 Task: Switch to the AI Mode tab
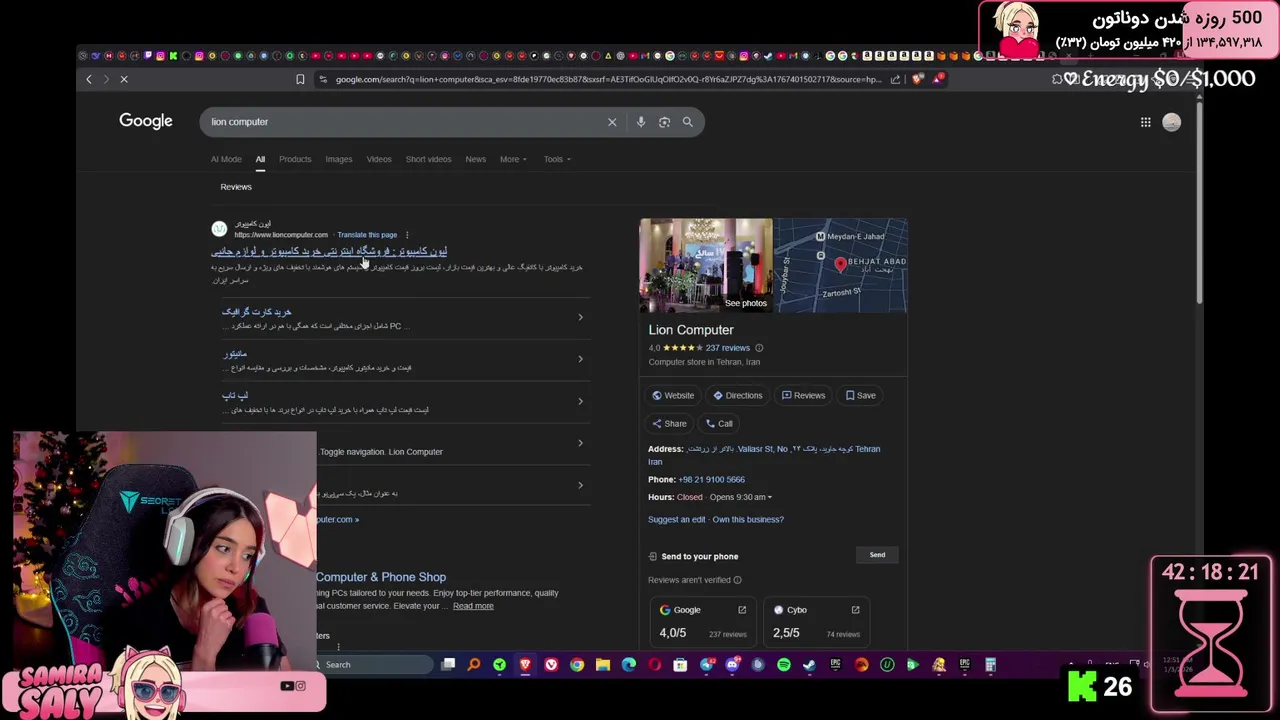point(226,159)
